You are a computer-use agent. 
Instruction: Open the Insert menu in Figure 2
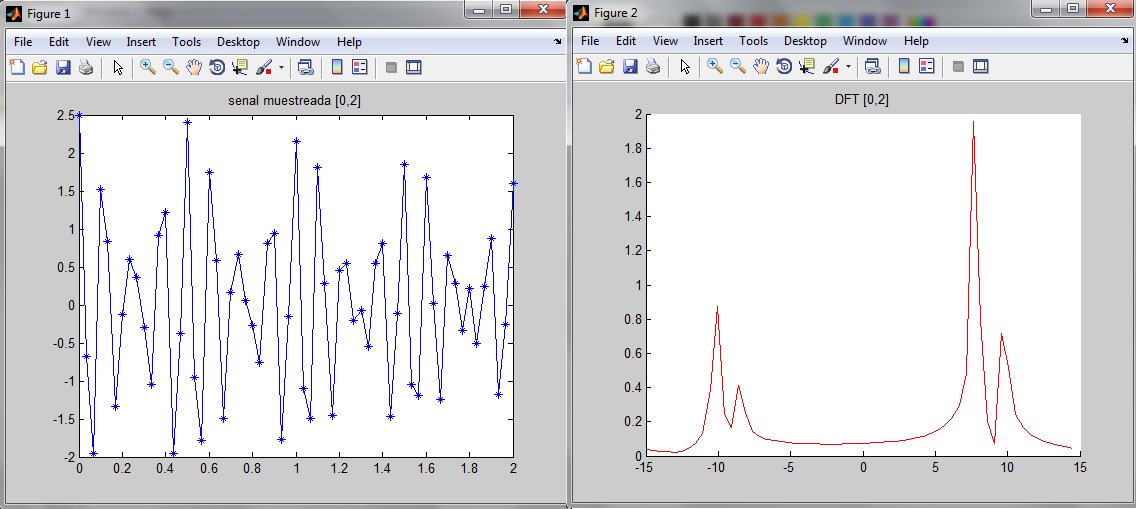point(708,41)
